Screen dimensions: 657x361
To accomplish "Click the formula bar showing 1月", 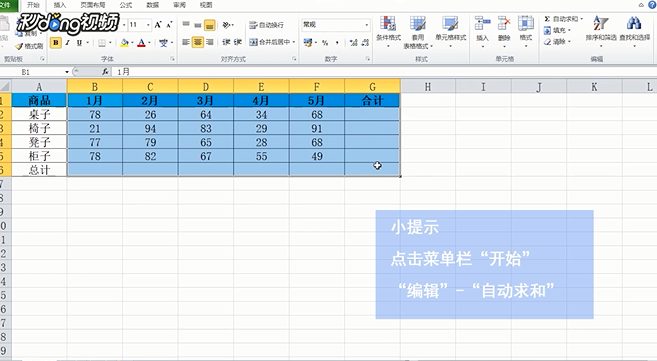I will tap(383, 72).
